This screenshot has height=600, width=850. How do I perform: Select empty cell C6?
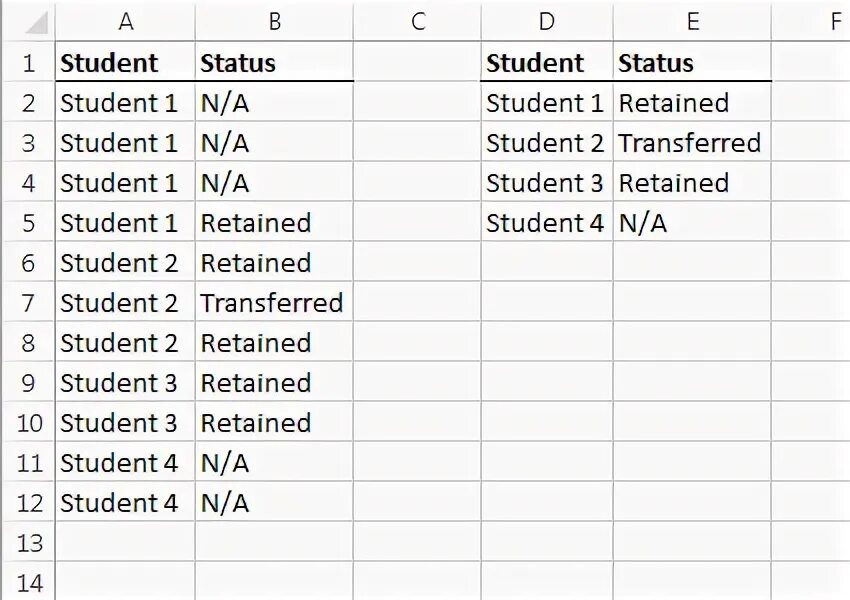point(417,263)
